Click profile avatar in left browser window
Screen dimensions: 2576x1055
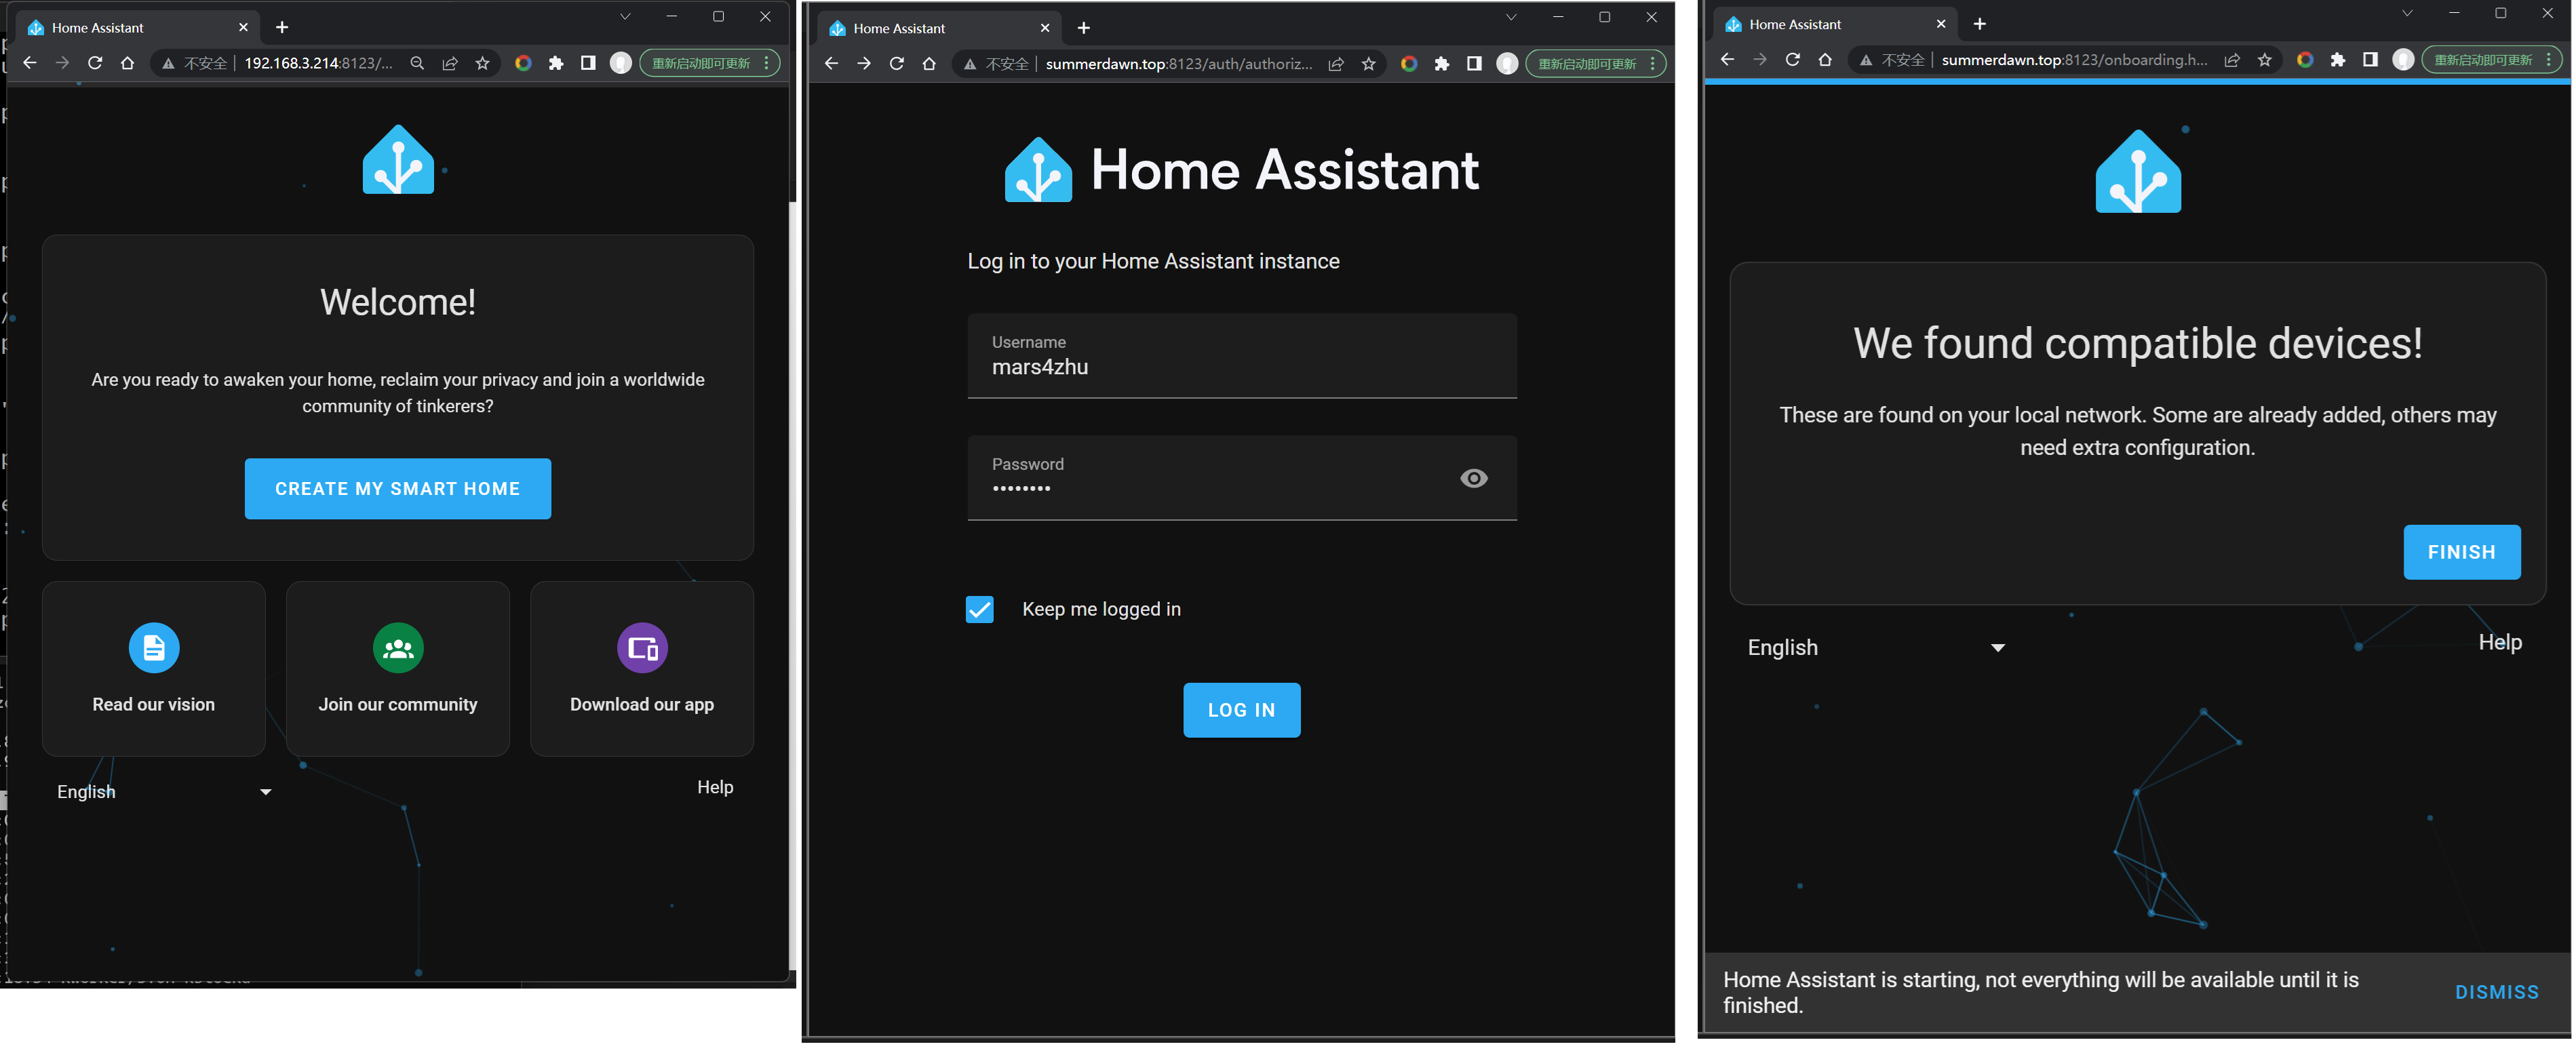[621, 63]
